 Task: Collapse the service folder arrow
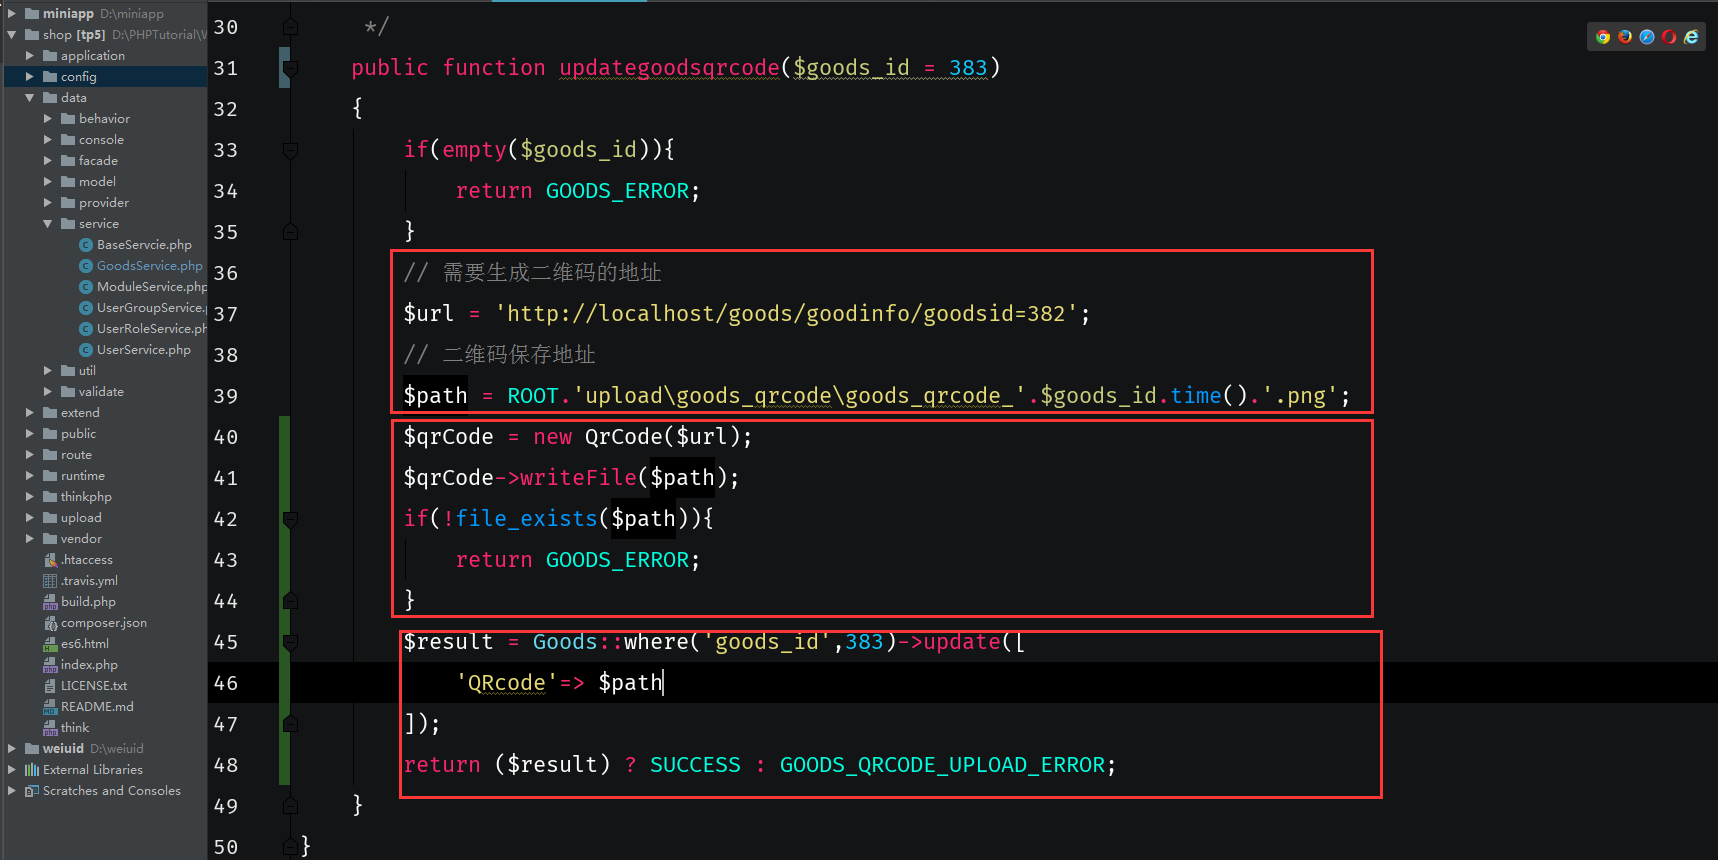tap(48, 224)
